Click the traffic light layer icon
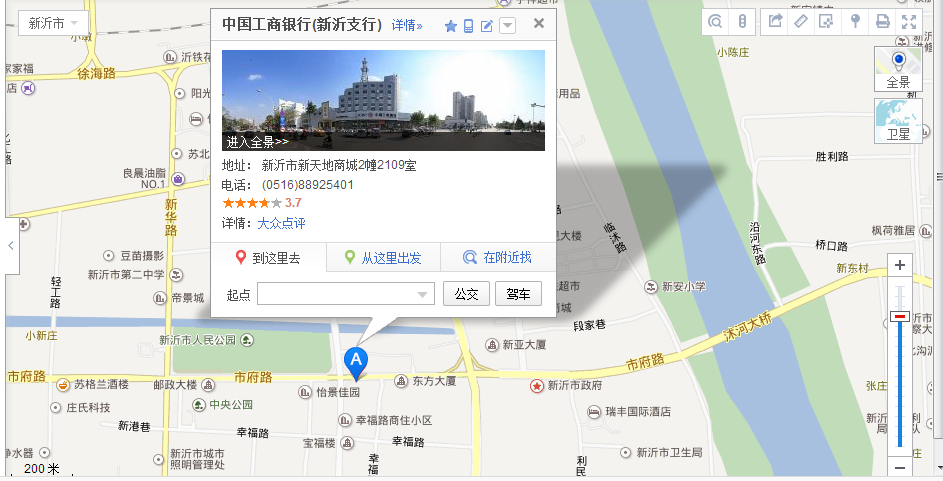943x481 pixels. pos(742,22)
